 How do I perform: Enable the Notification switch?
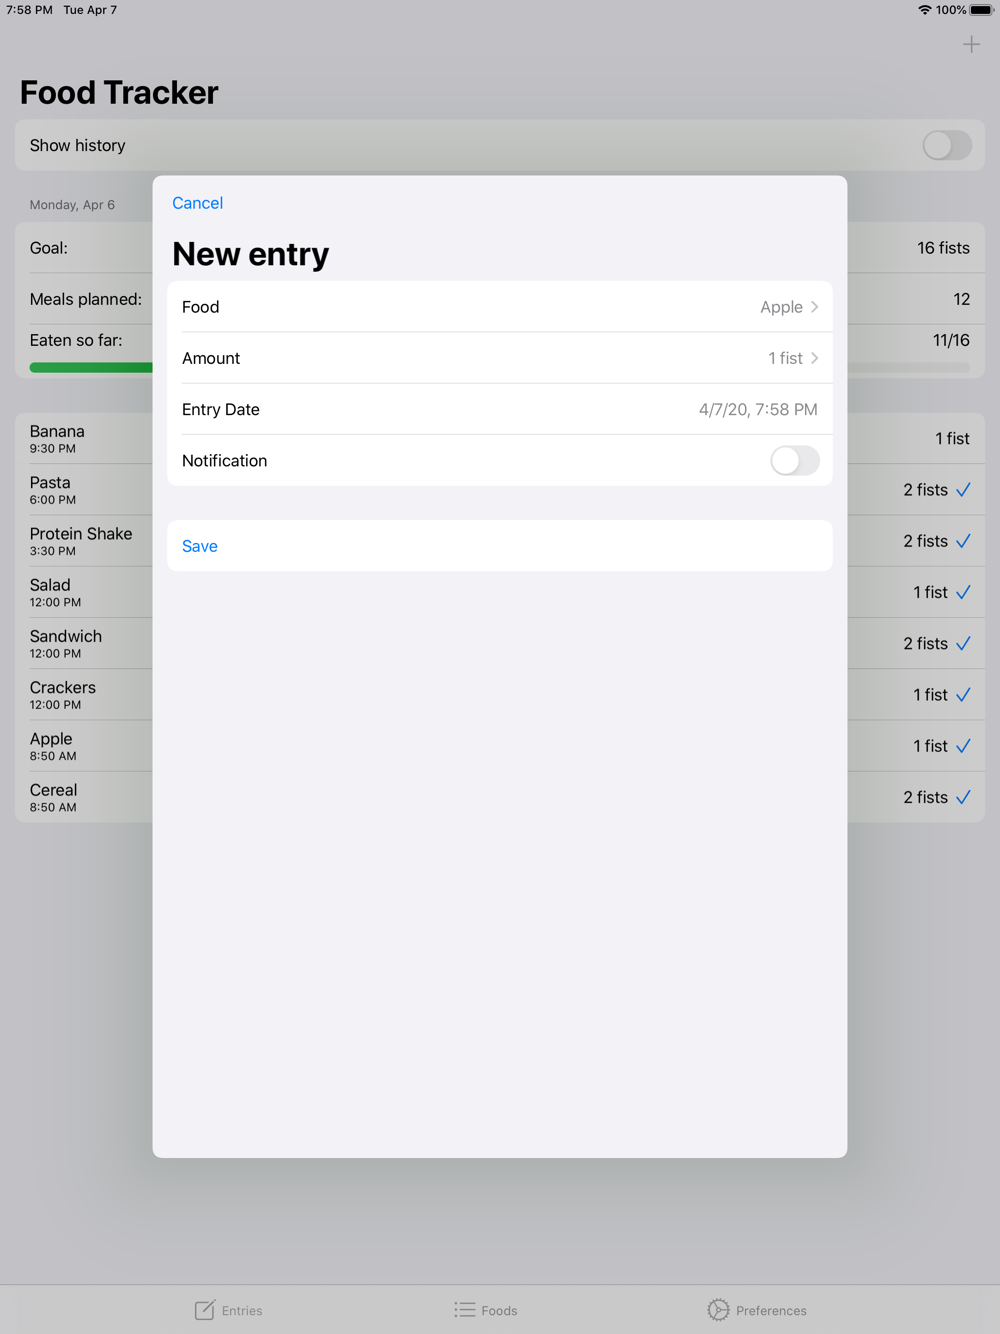pyautogui.click(x=795, y=461)
